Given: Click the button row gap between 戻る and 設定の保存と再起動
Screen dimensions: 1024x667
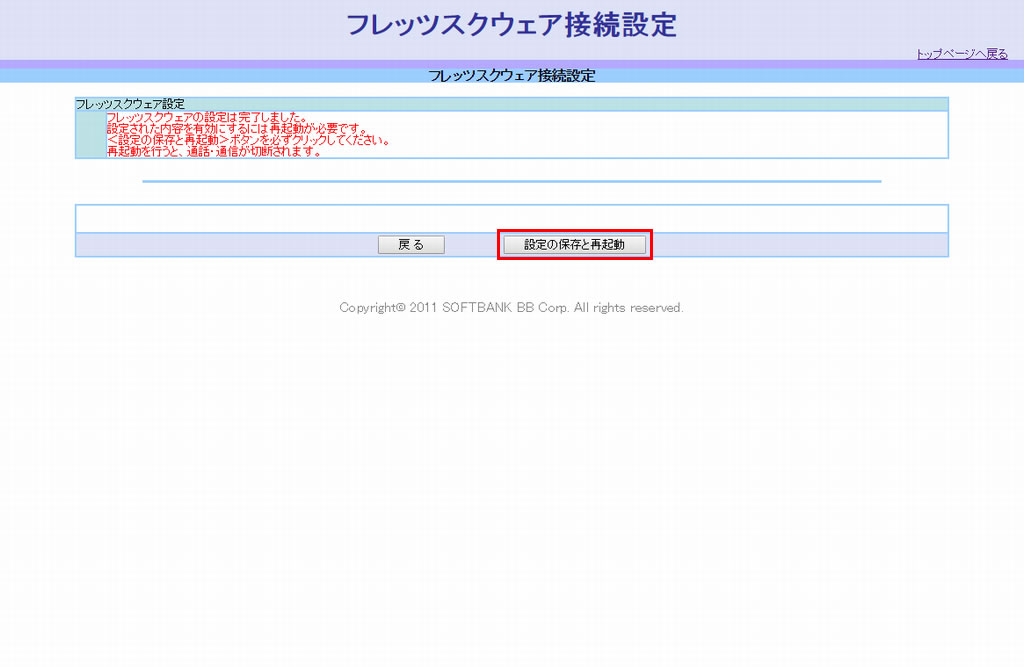Looking at the screenshot, I should [472, 245].
